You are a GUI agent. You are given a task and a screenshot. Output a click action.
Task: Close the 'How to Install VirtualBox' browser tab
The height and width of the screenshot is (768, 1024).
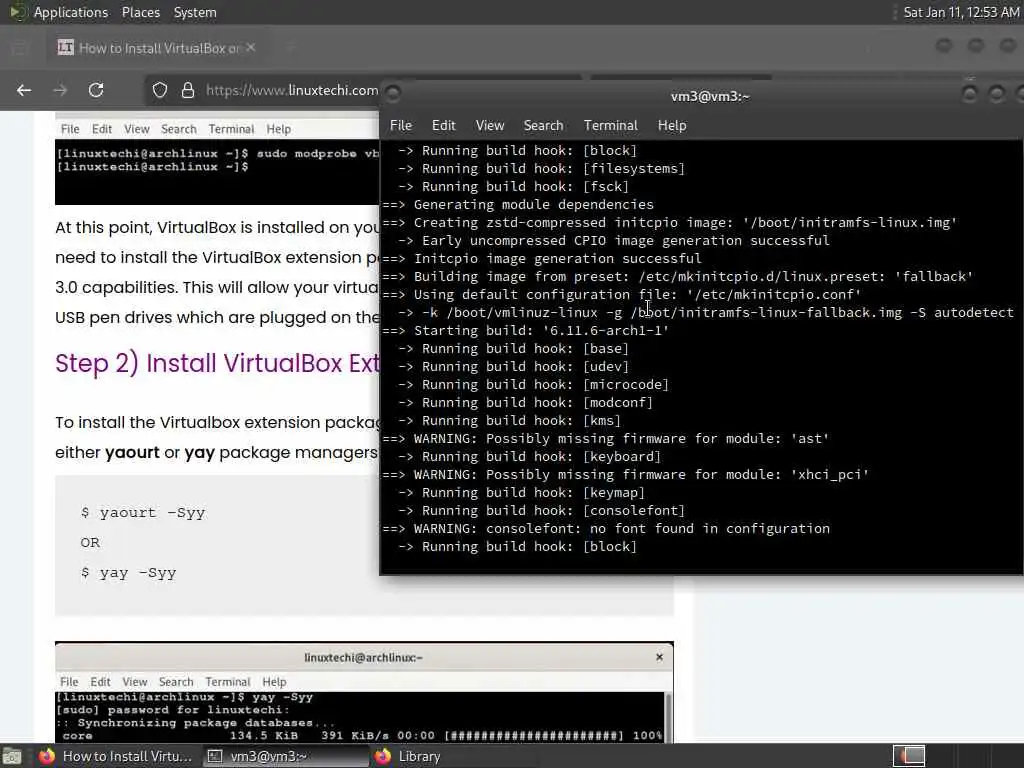tap(251, 47)
